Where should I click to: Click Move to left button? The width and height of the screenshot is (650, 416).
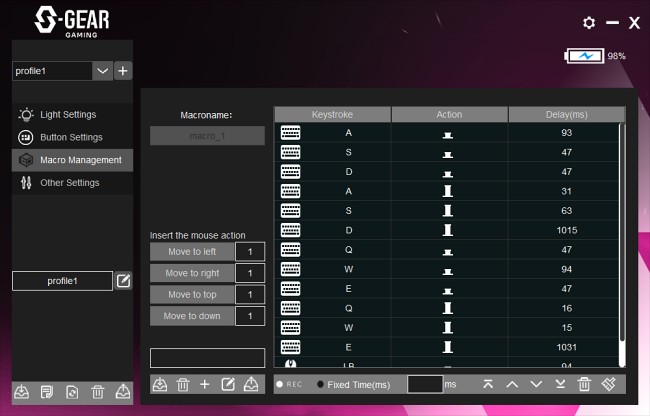192,252
